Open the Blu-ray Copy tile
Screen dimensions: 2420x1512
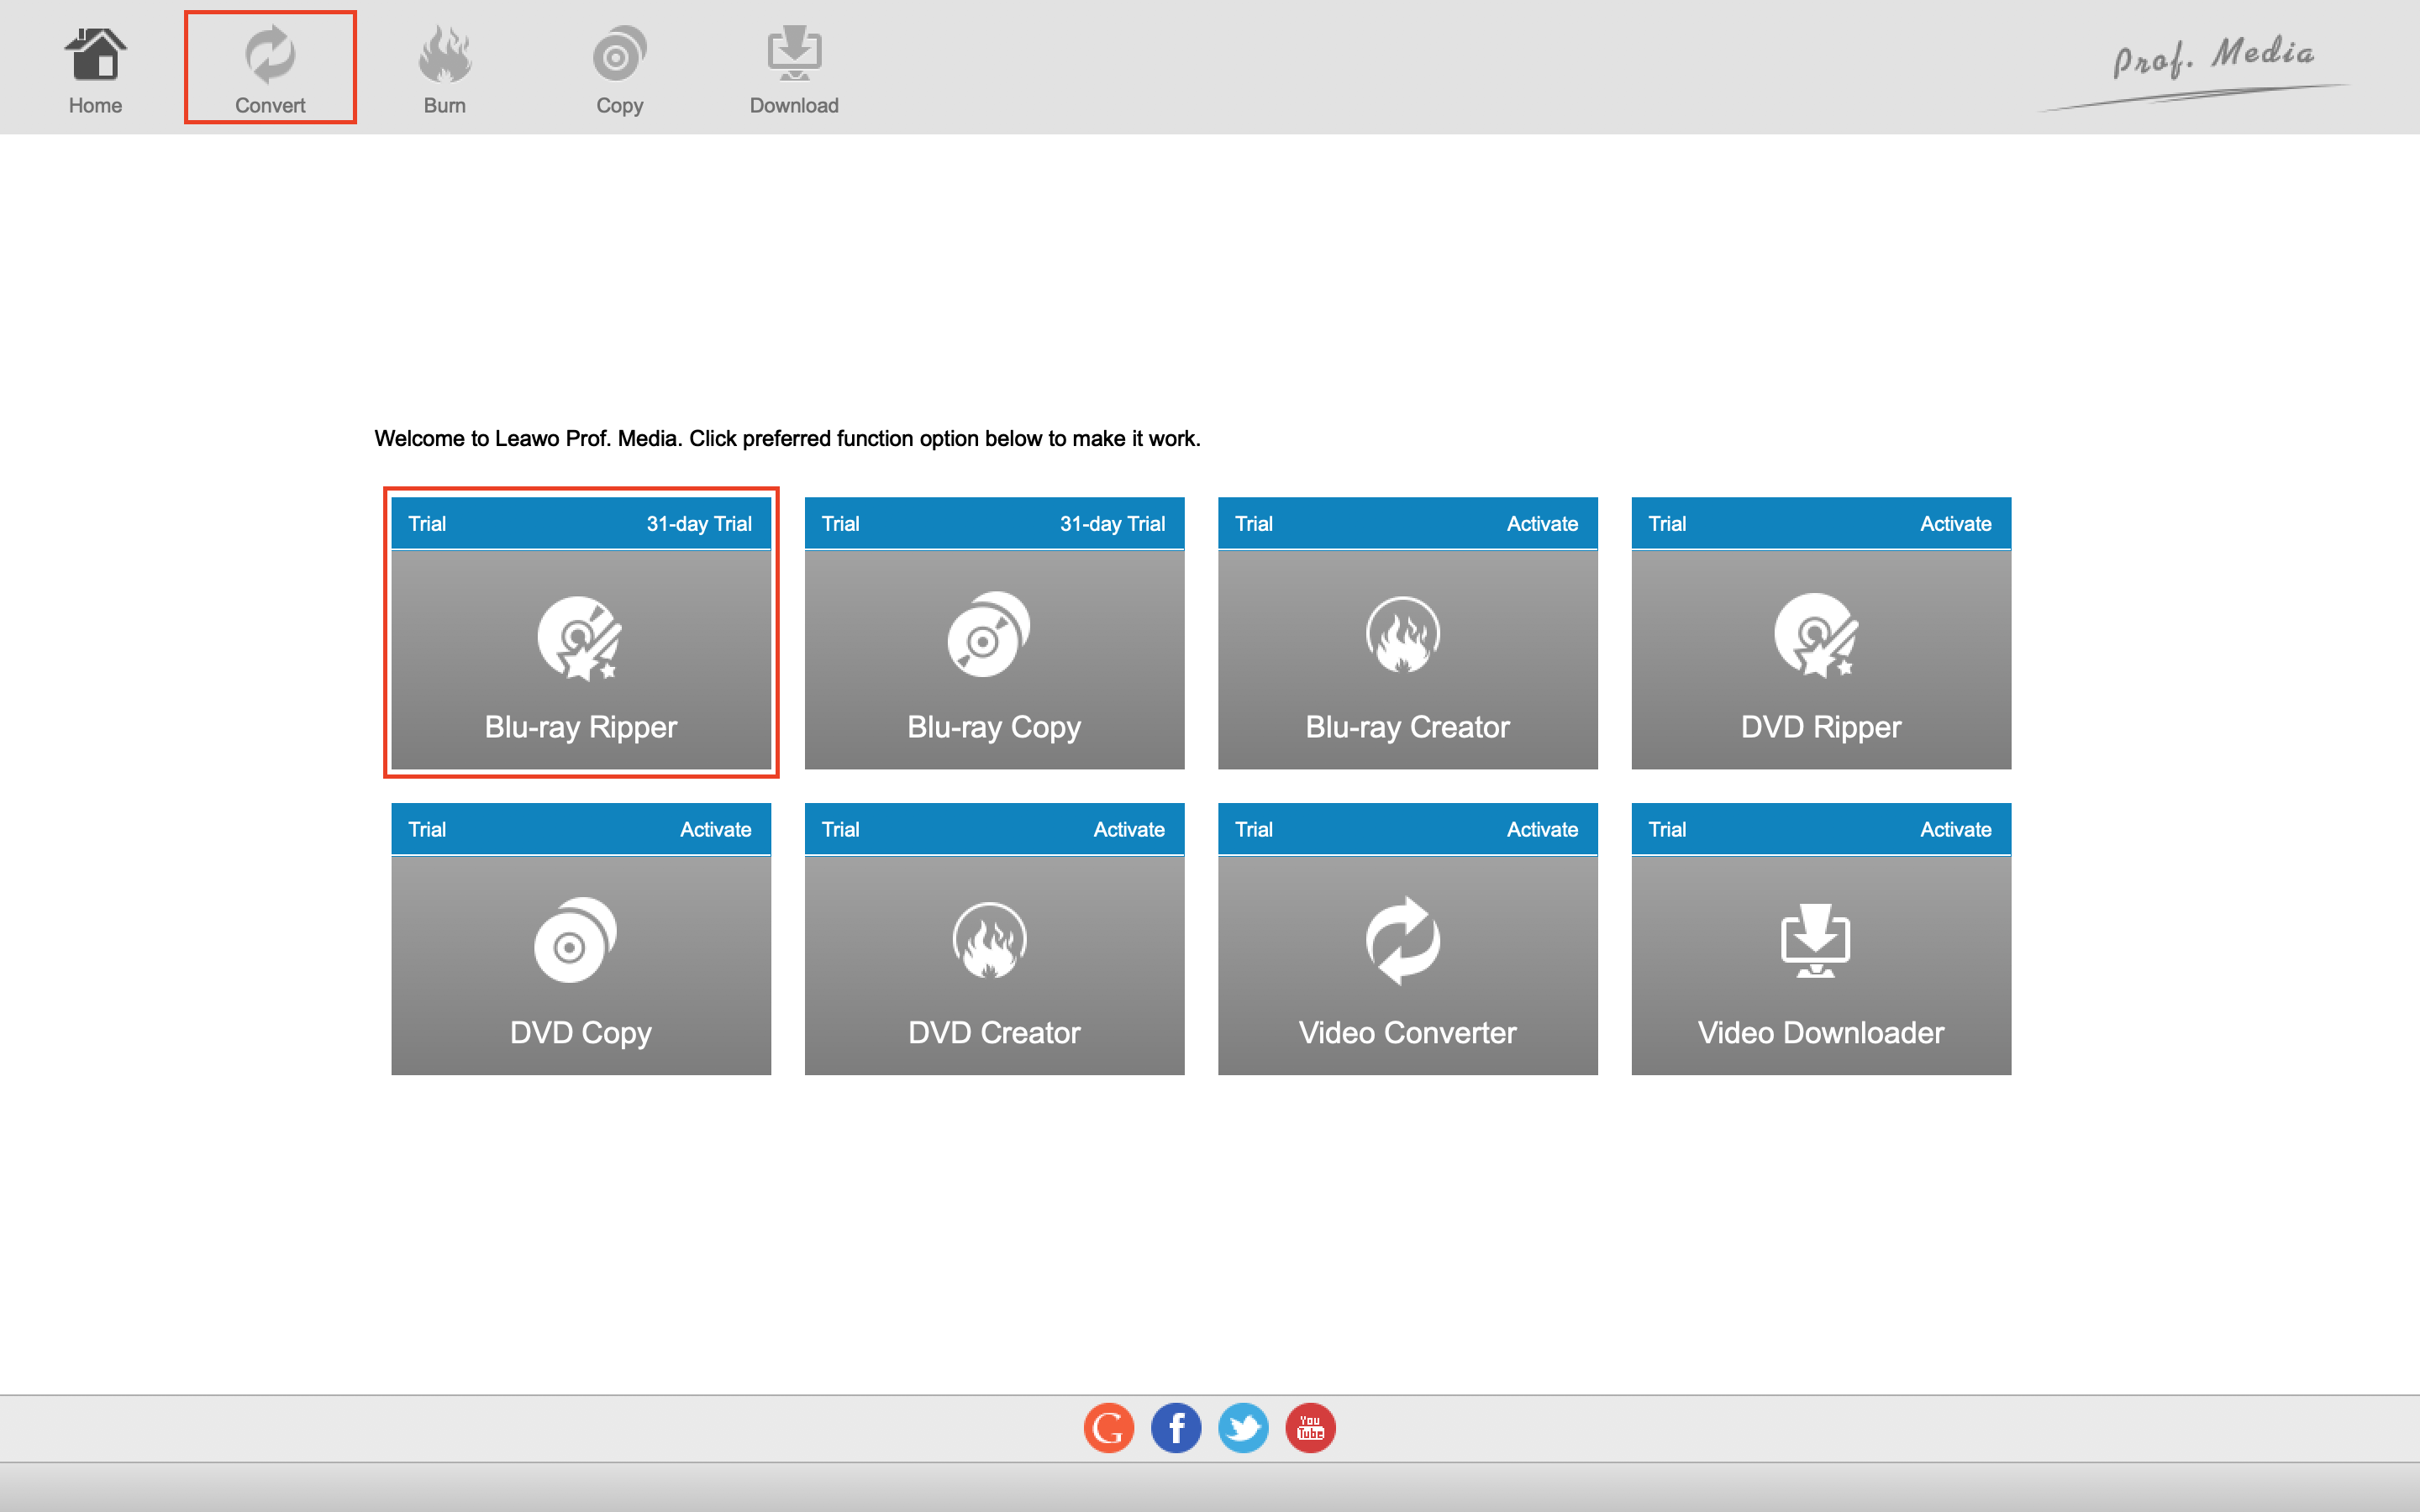994,660
